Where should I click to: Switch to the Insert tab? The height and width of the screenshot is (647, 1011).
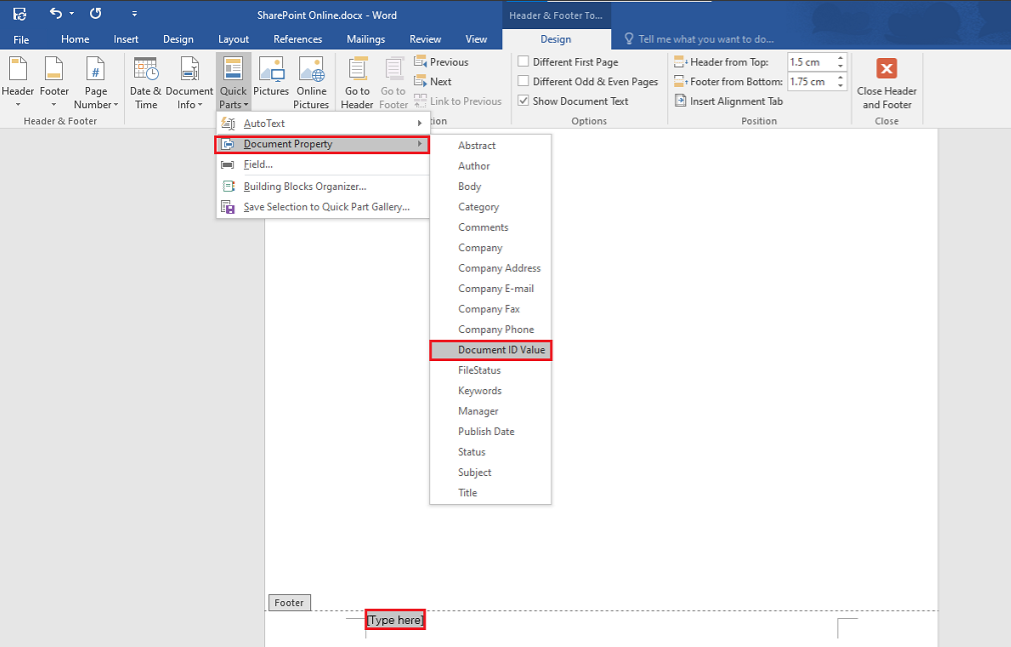pos(126,39)
